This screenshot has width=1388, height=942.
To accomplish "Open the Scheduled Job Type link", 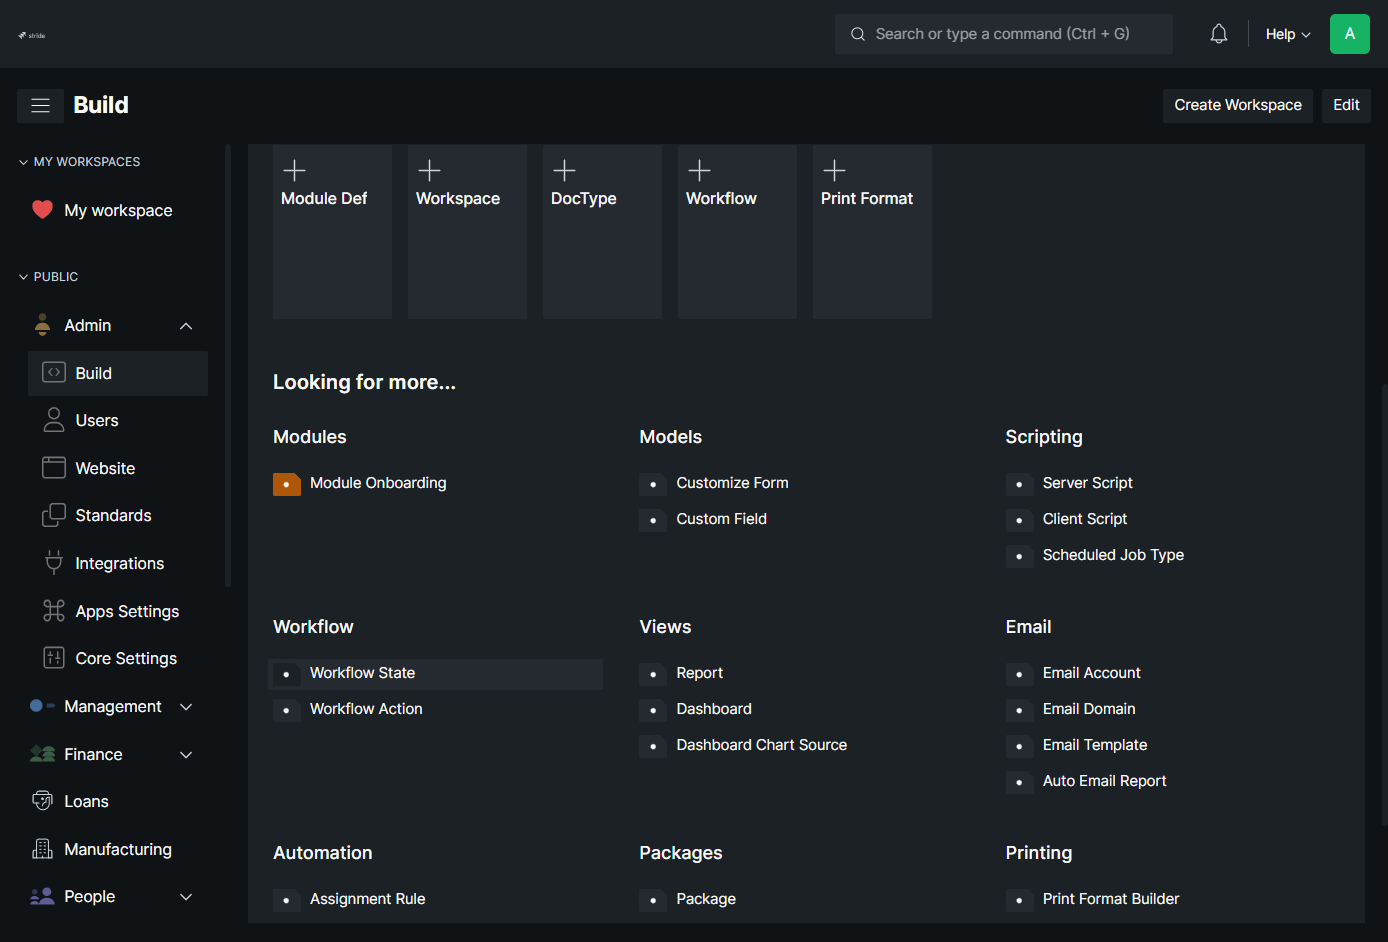I will (x=1113, y=555).
